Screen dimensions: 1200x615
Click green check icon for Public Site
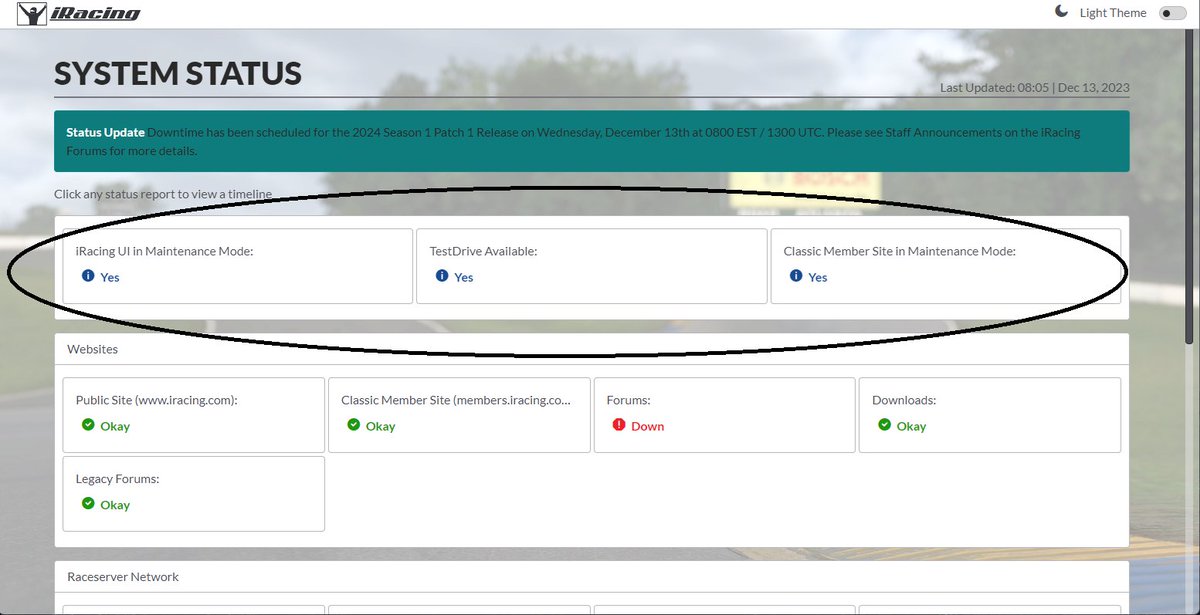pos(88,425)
